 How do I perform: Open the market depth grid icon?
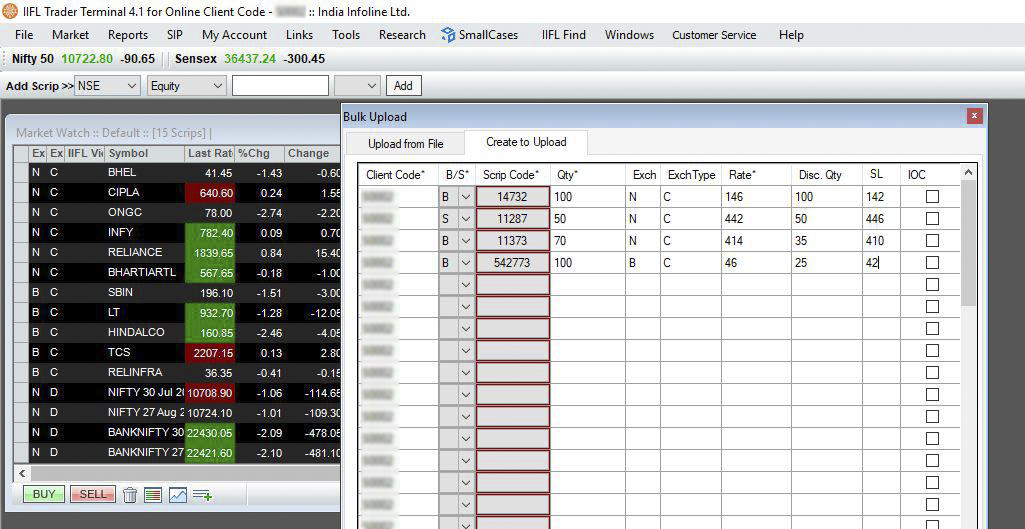pos(153,494)
